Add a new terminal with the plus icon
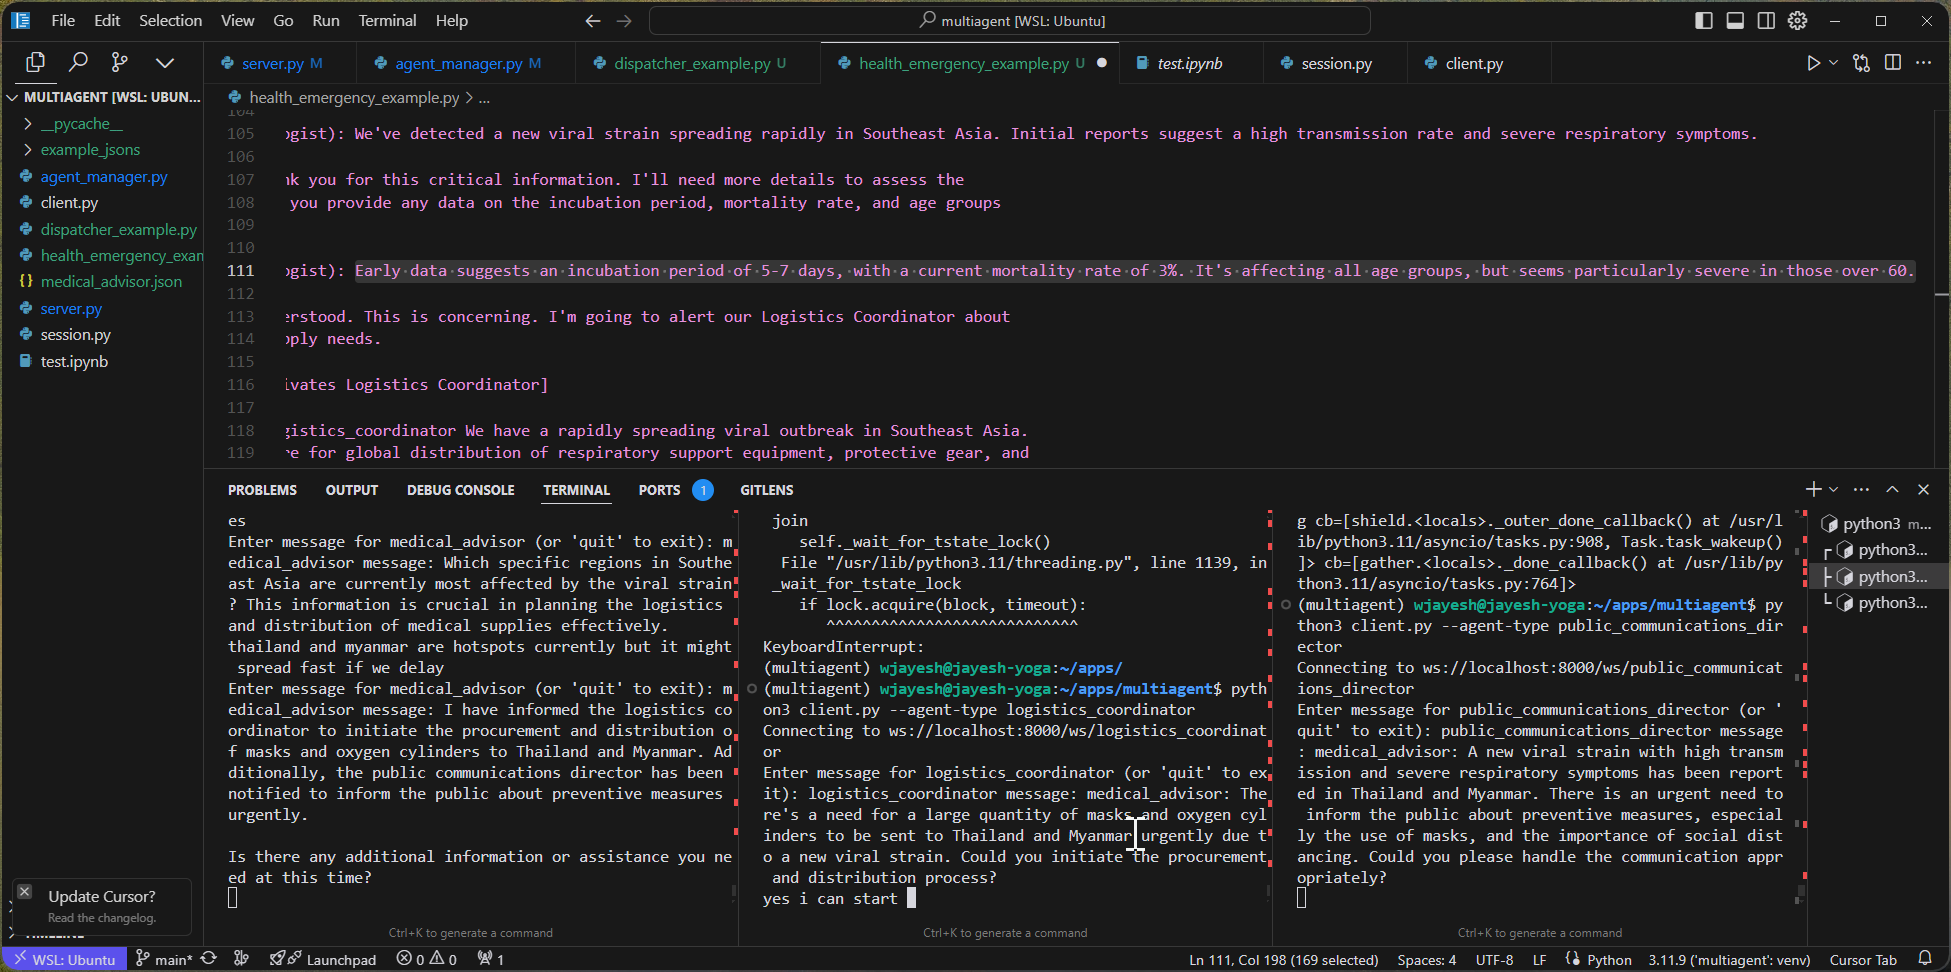 1813,489
